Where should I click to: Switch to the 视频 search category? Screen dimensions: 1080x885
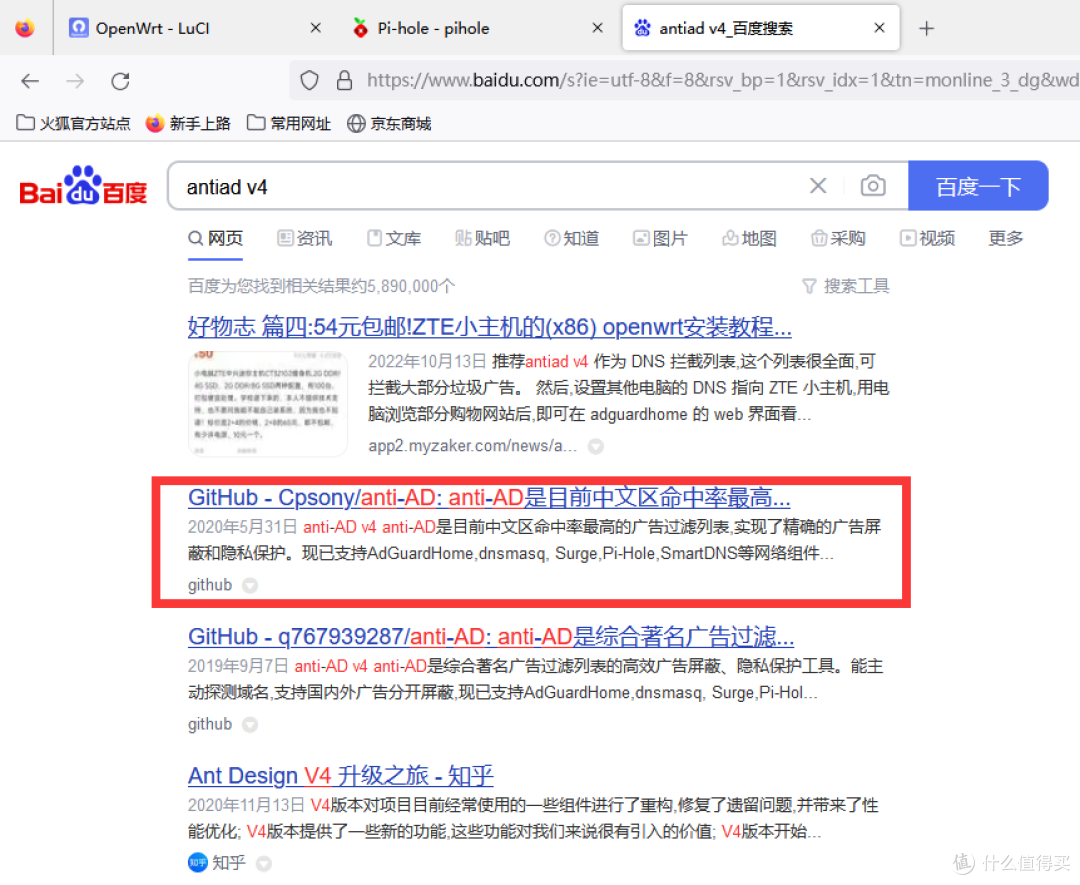point(927,238)
